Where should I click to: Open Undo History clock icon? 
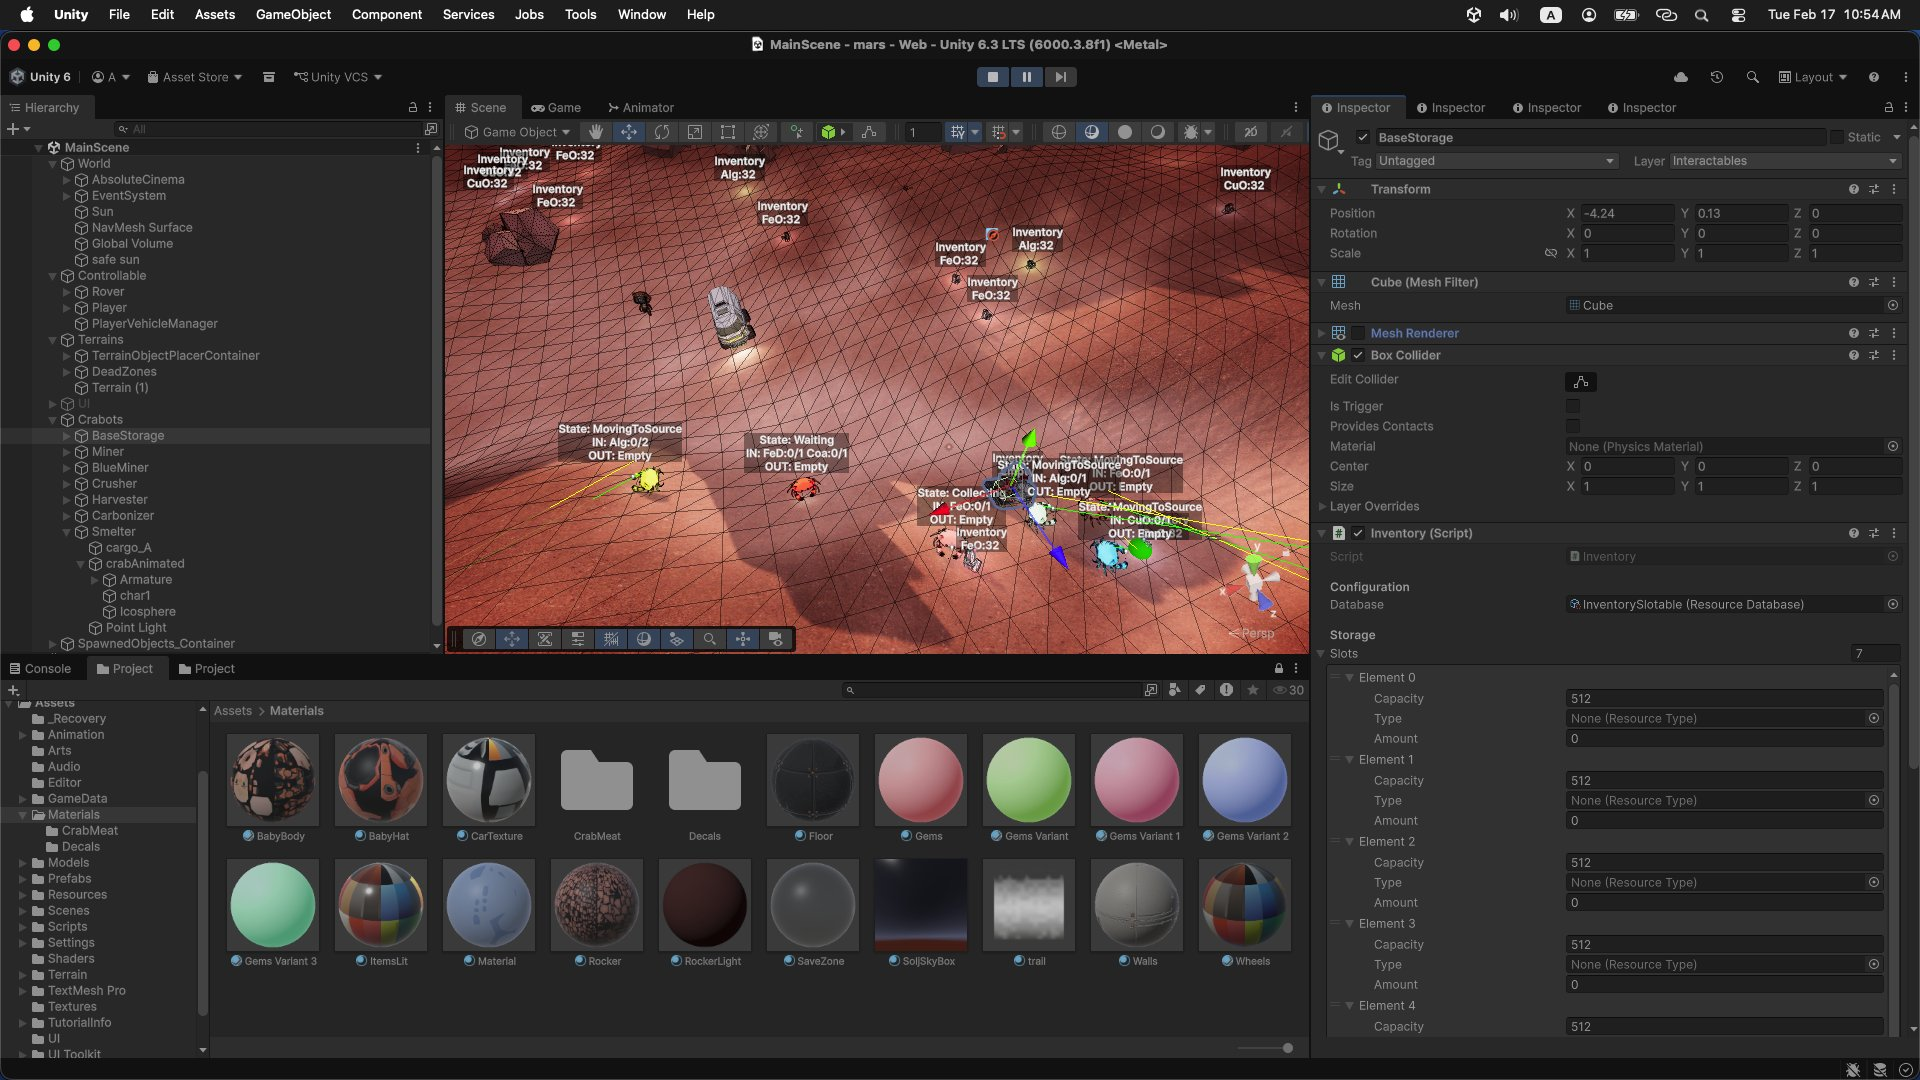tap(1717, 77)
